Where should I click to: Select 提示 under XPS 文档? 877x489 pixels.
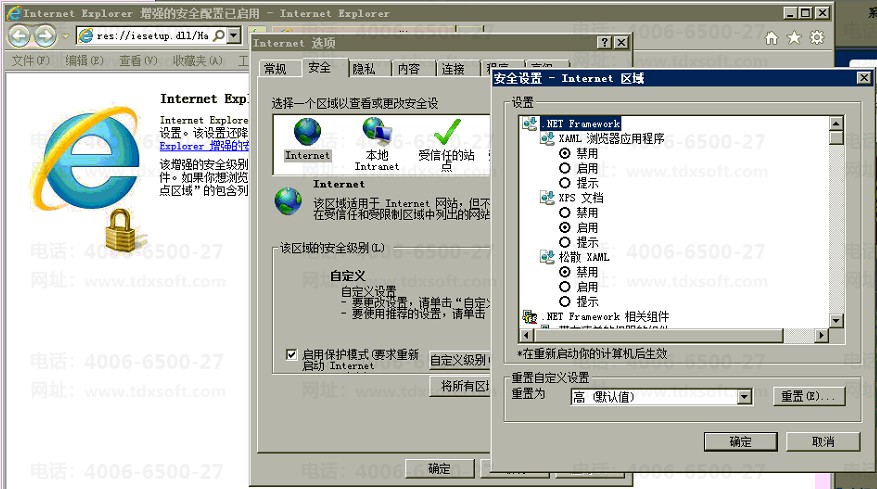(565, 242)
